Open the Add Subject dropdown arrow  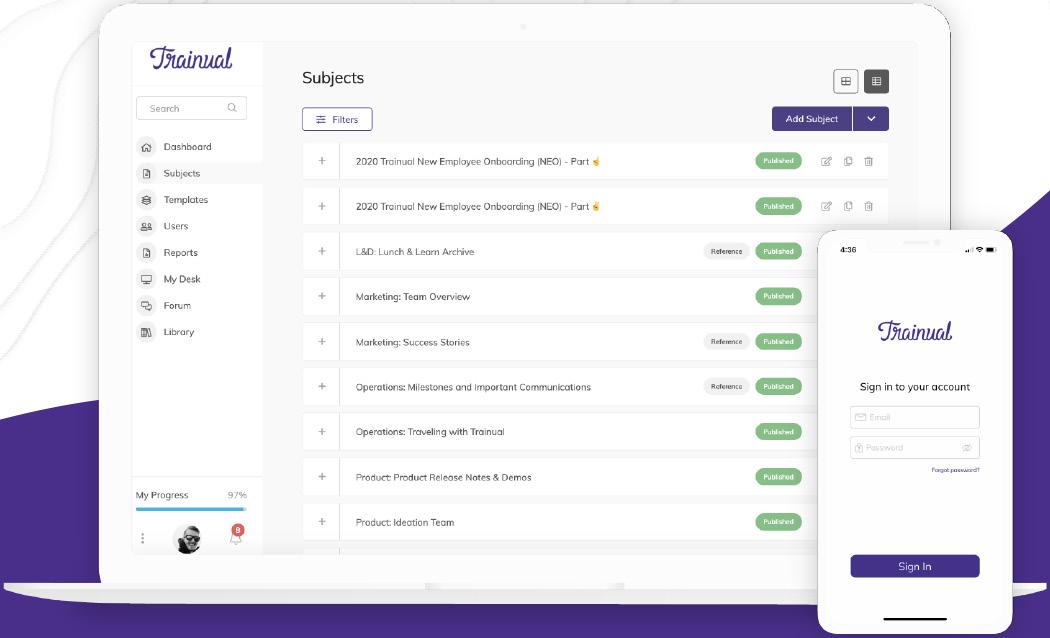coord(871,118)
